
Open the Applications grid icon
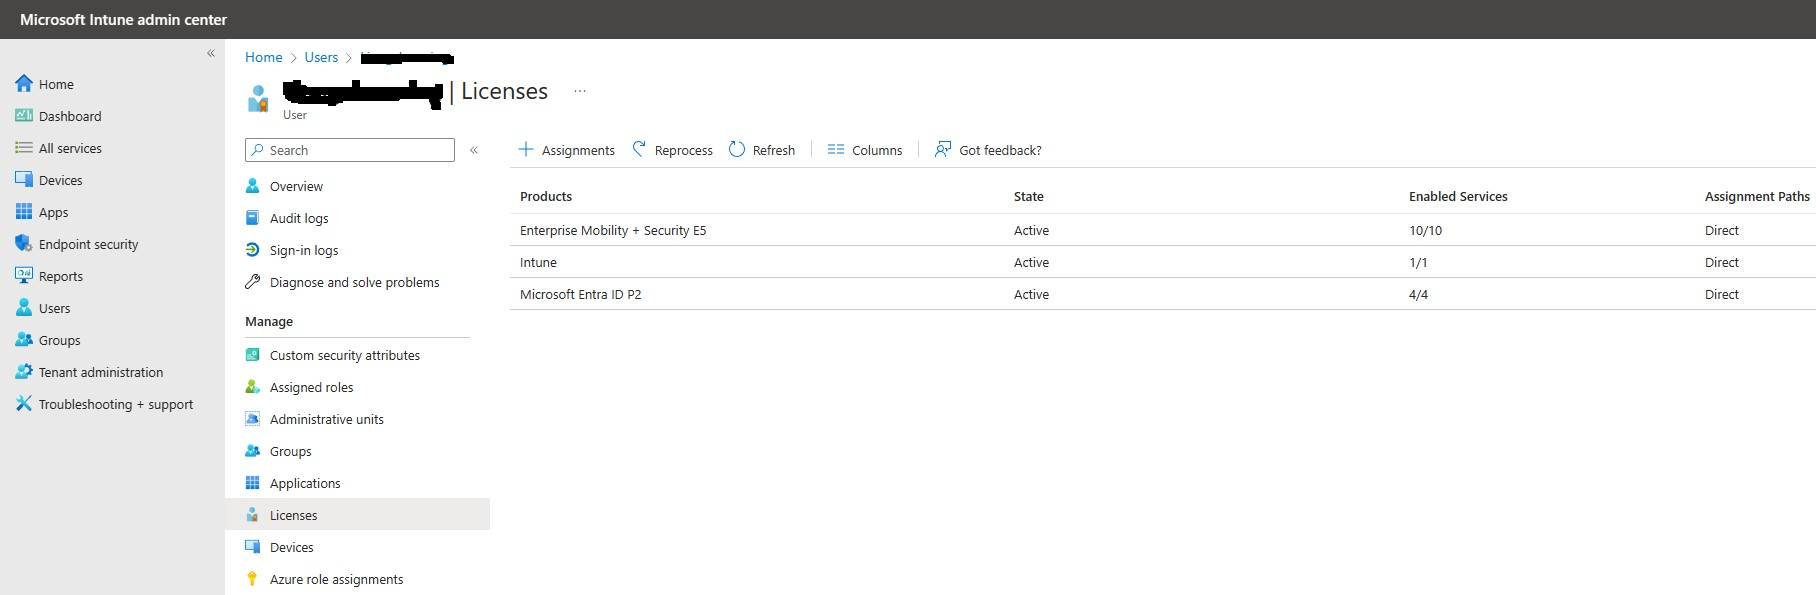pyautogui.click(x=253, y=483)
